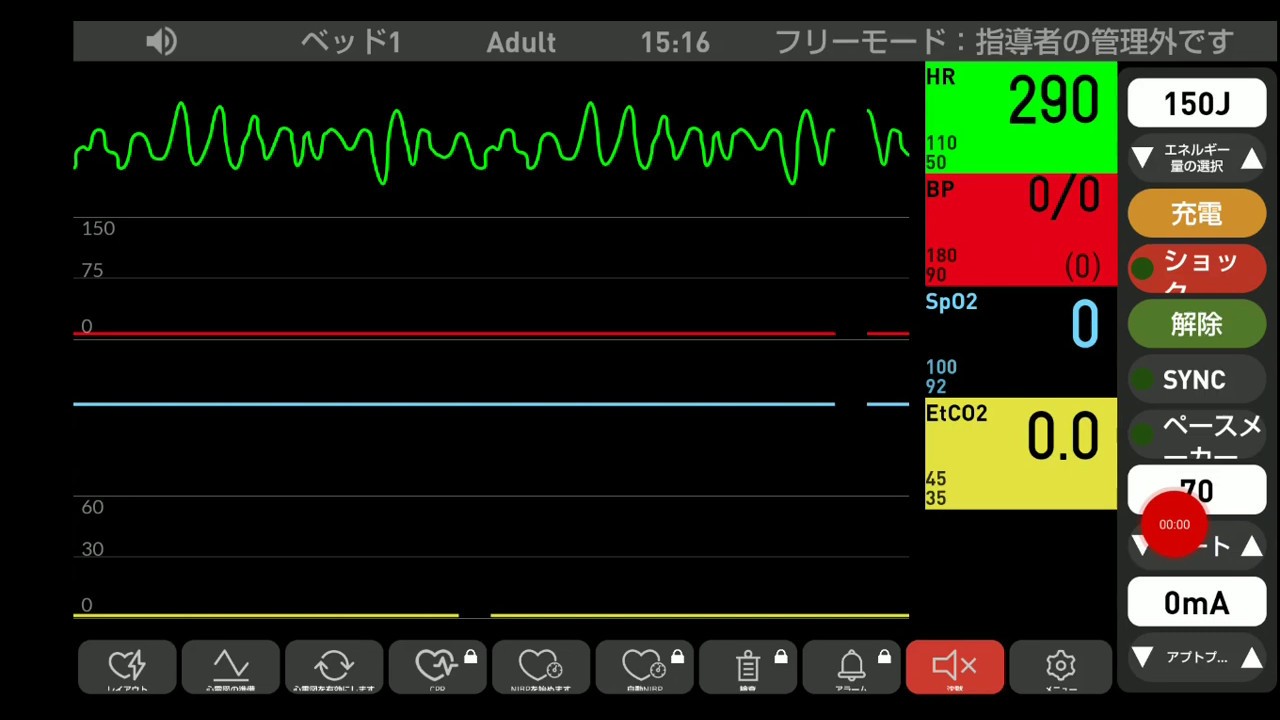Click the red arterial pressure waveform line
This screenshot has height=720, width=1280.
[491, 333]
